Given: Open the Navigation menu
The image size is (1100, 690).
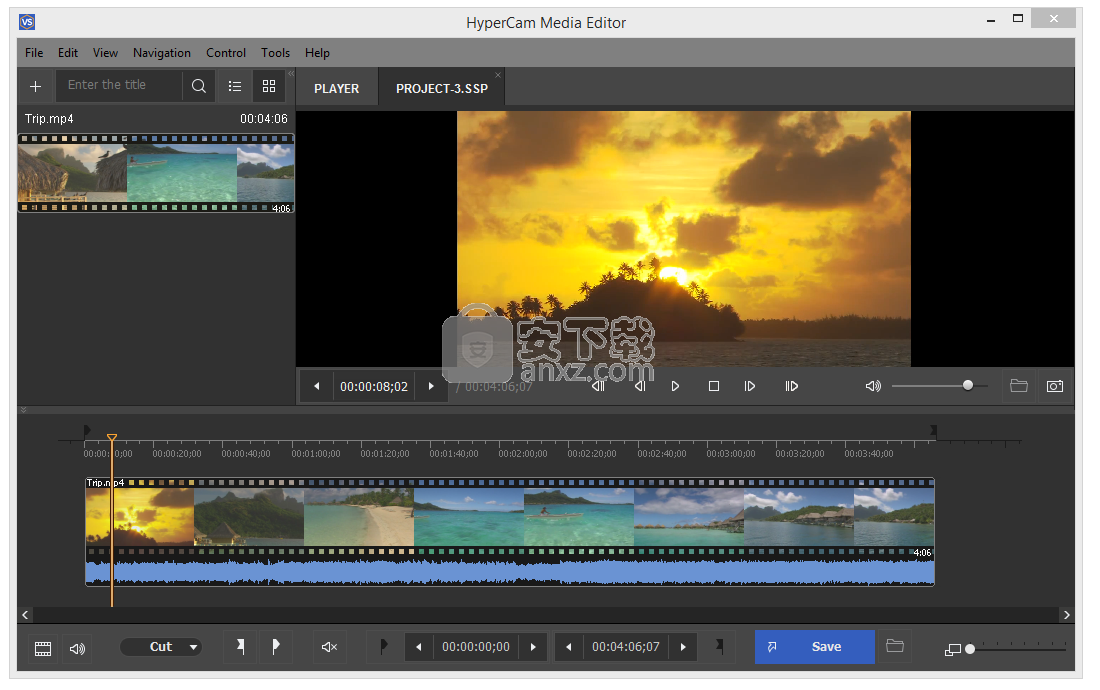Looking at the screenshot, I should [x=162, y=53].
